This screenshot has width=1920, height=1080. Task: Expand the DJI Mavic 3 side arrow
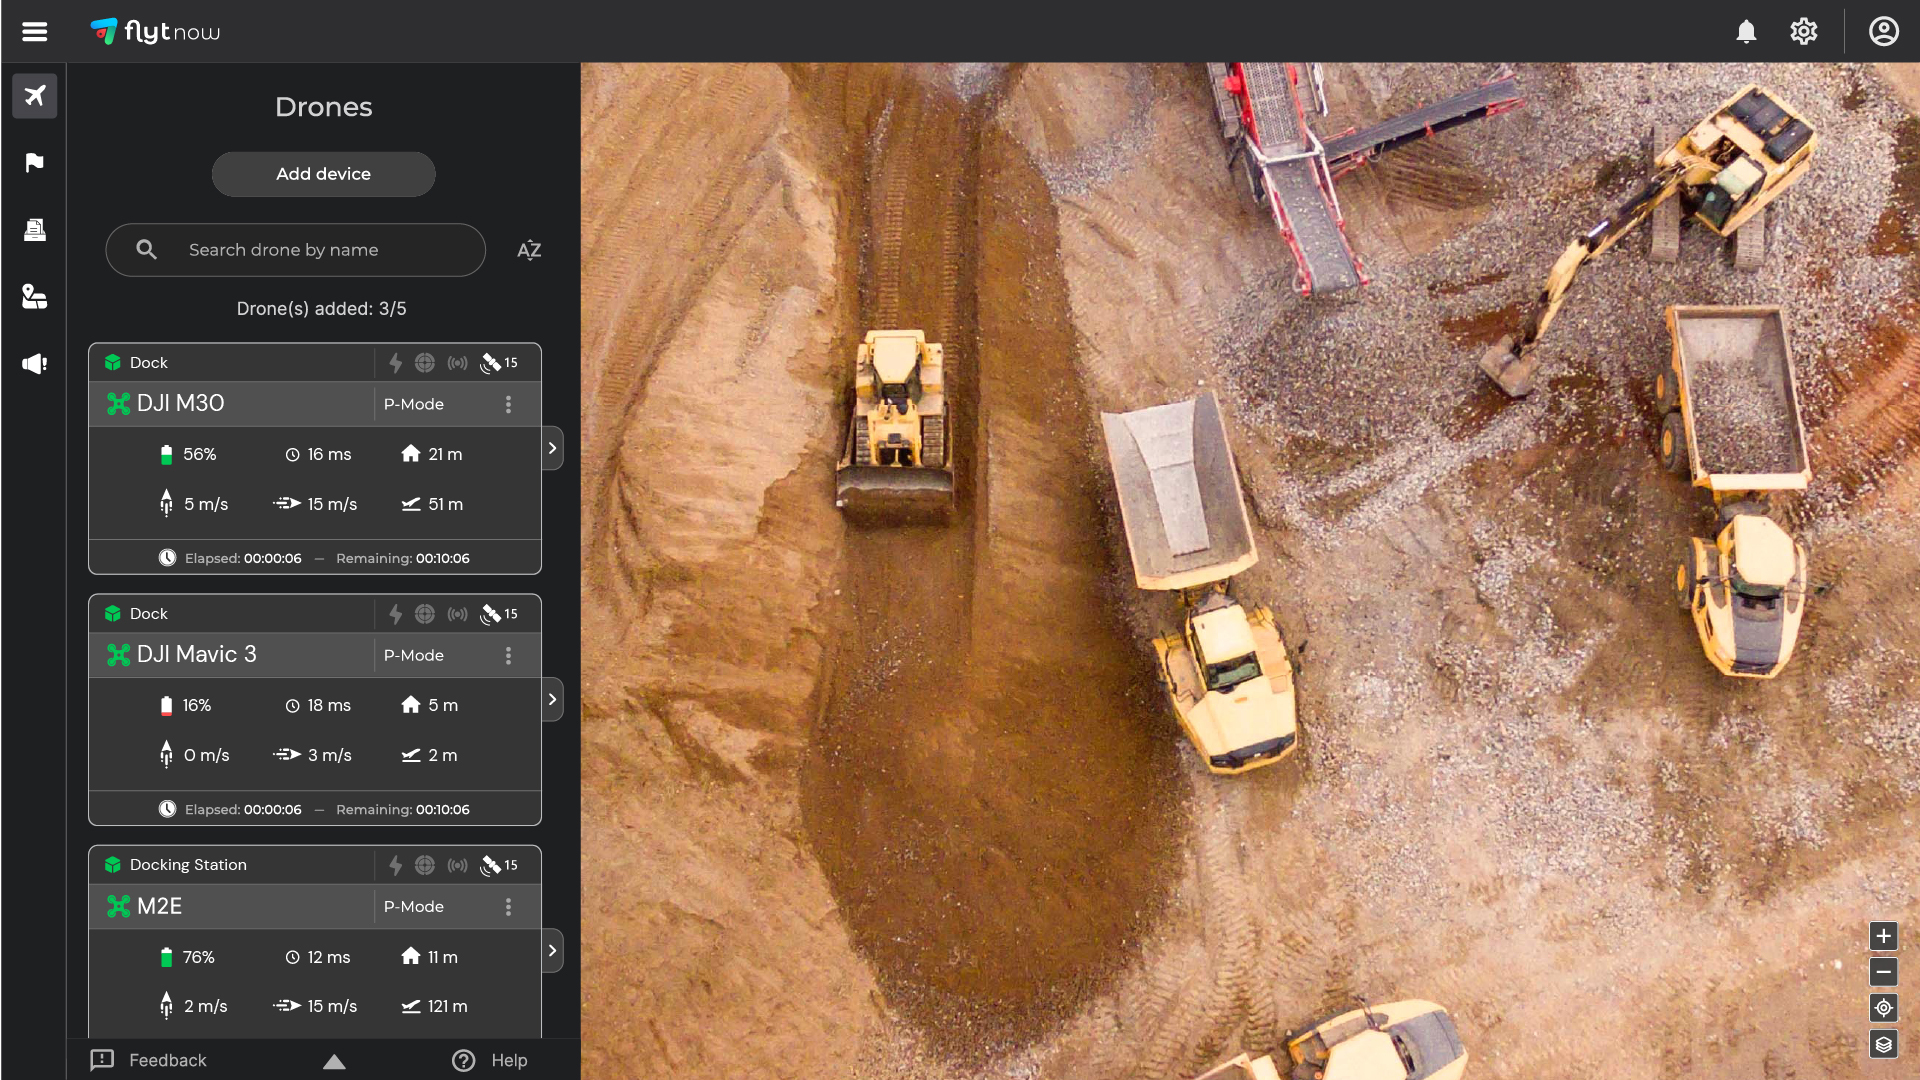click(552, 700)
